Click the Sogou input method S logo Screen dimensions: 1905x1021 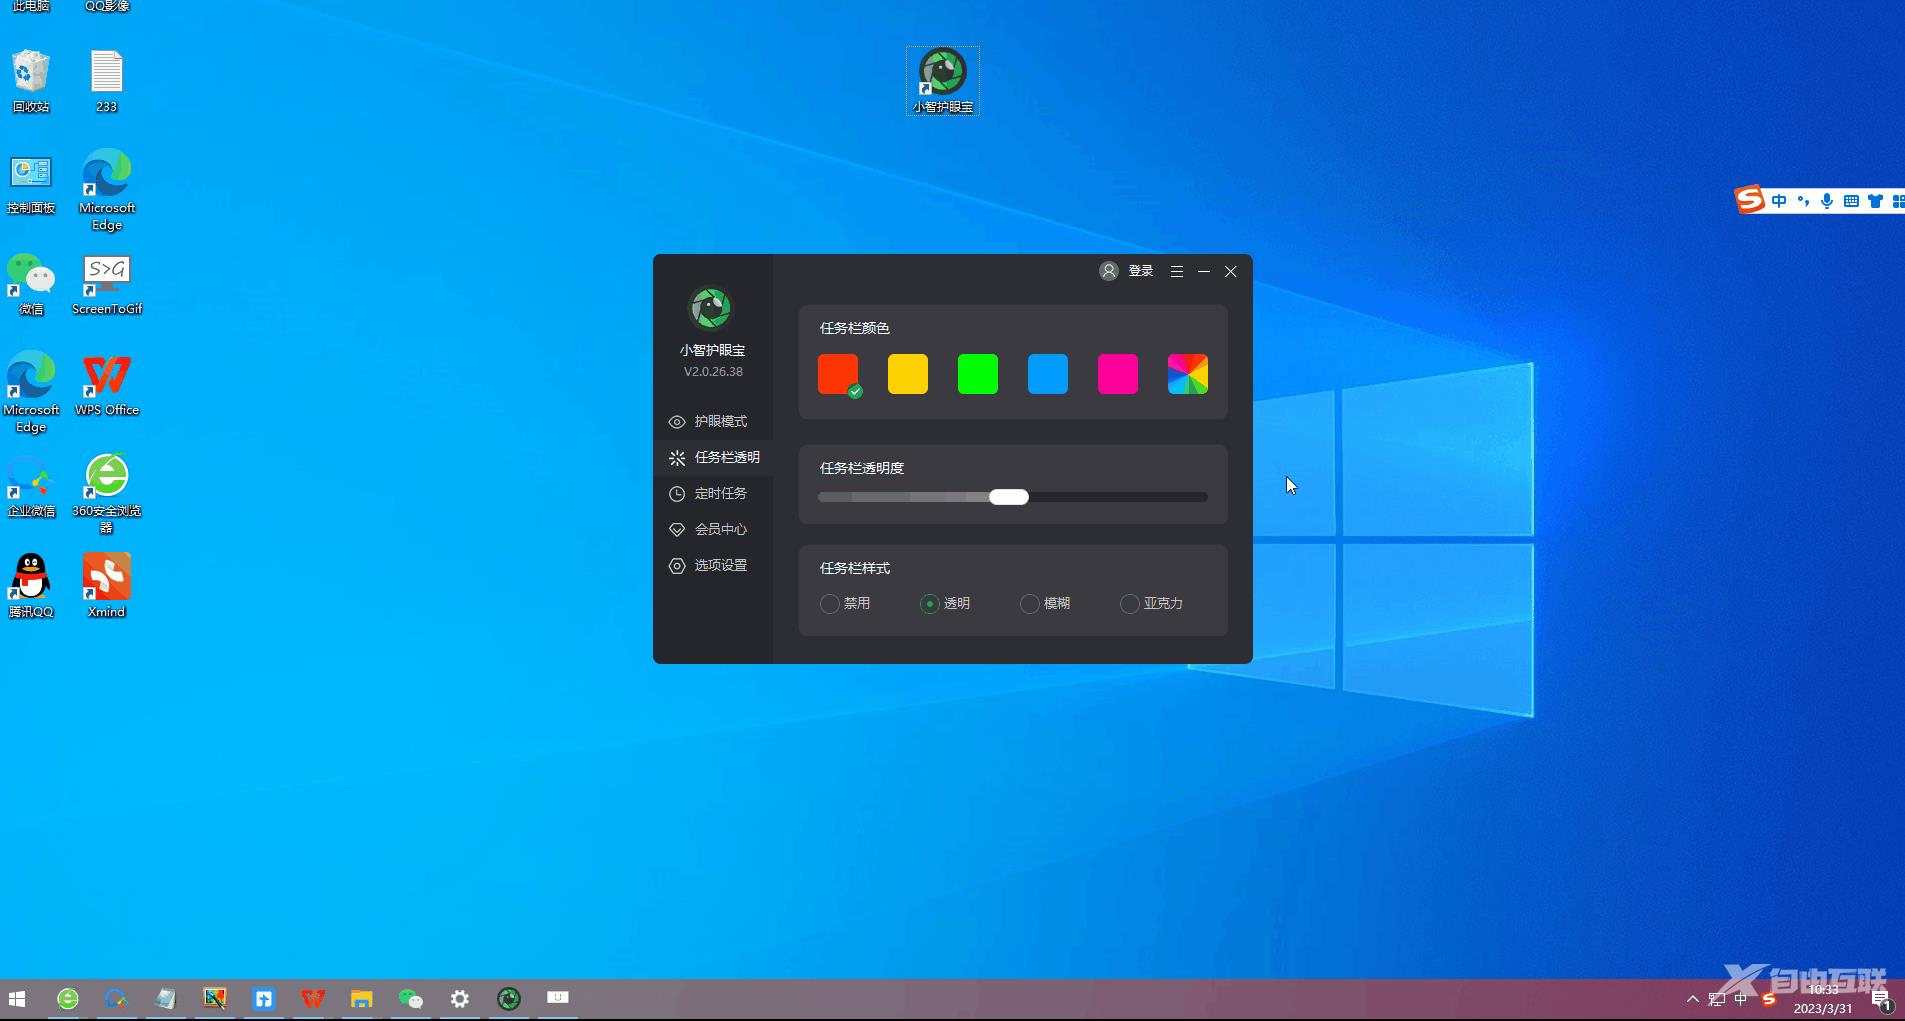pyautogui.click(x=1750, y=200)
